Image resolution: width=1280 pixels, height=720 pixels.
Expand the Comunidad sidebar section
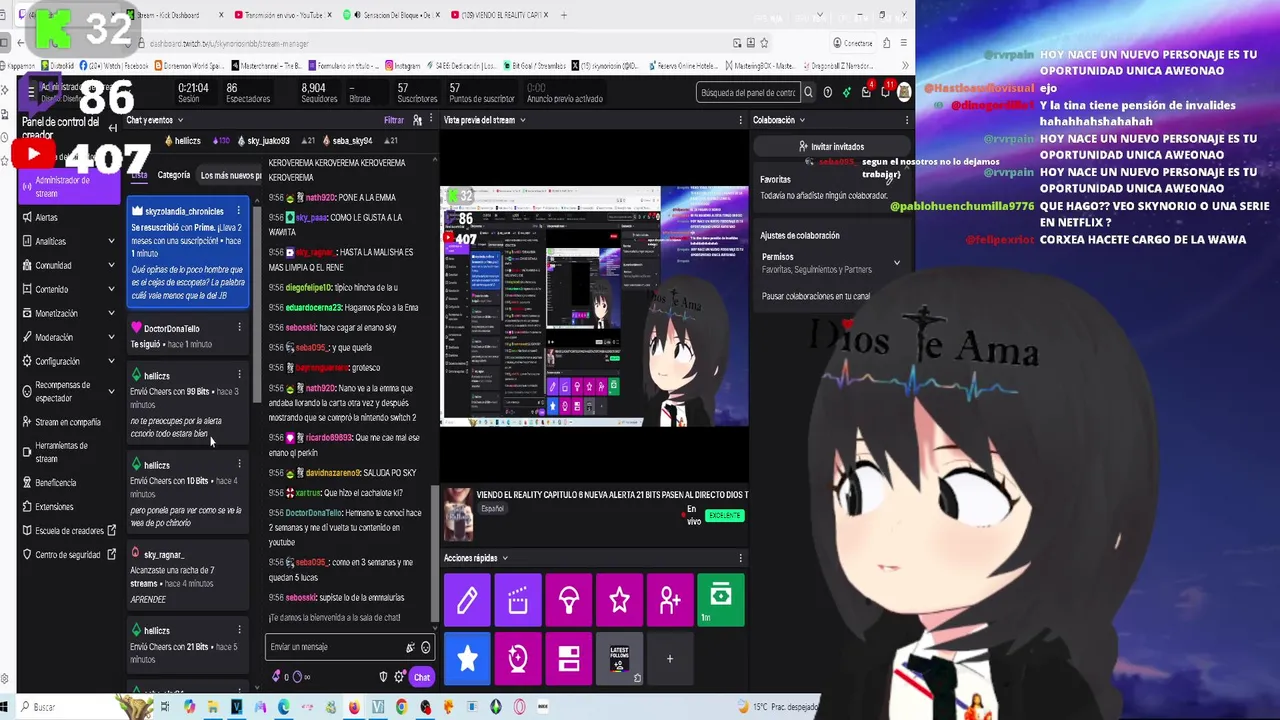[111, 265]
